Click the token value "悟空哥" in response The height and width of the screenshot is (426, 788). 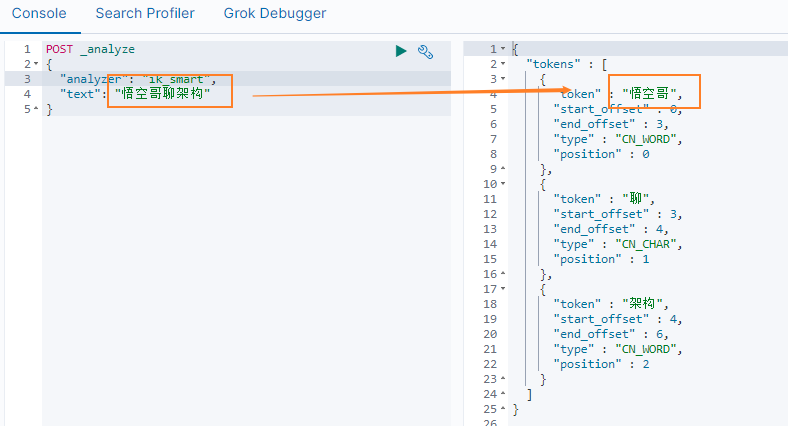click(652, 94)
